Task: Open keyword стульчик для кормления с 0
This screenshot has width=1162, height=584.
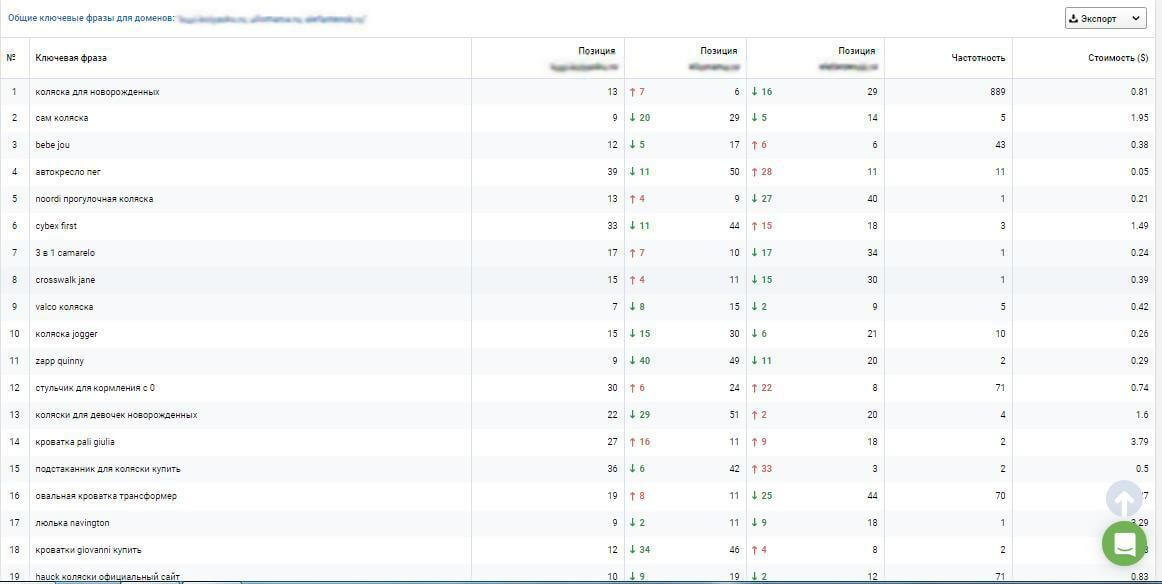Action: click(95, 388)
